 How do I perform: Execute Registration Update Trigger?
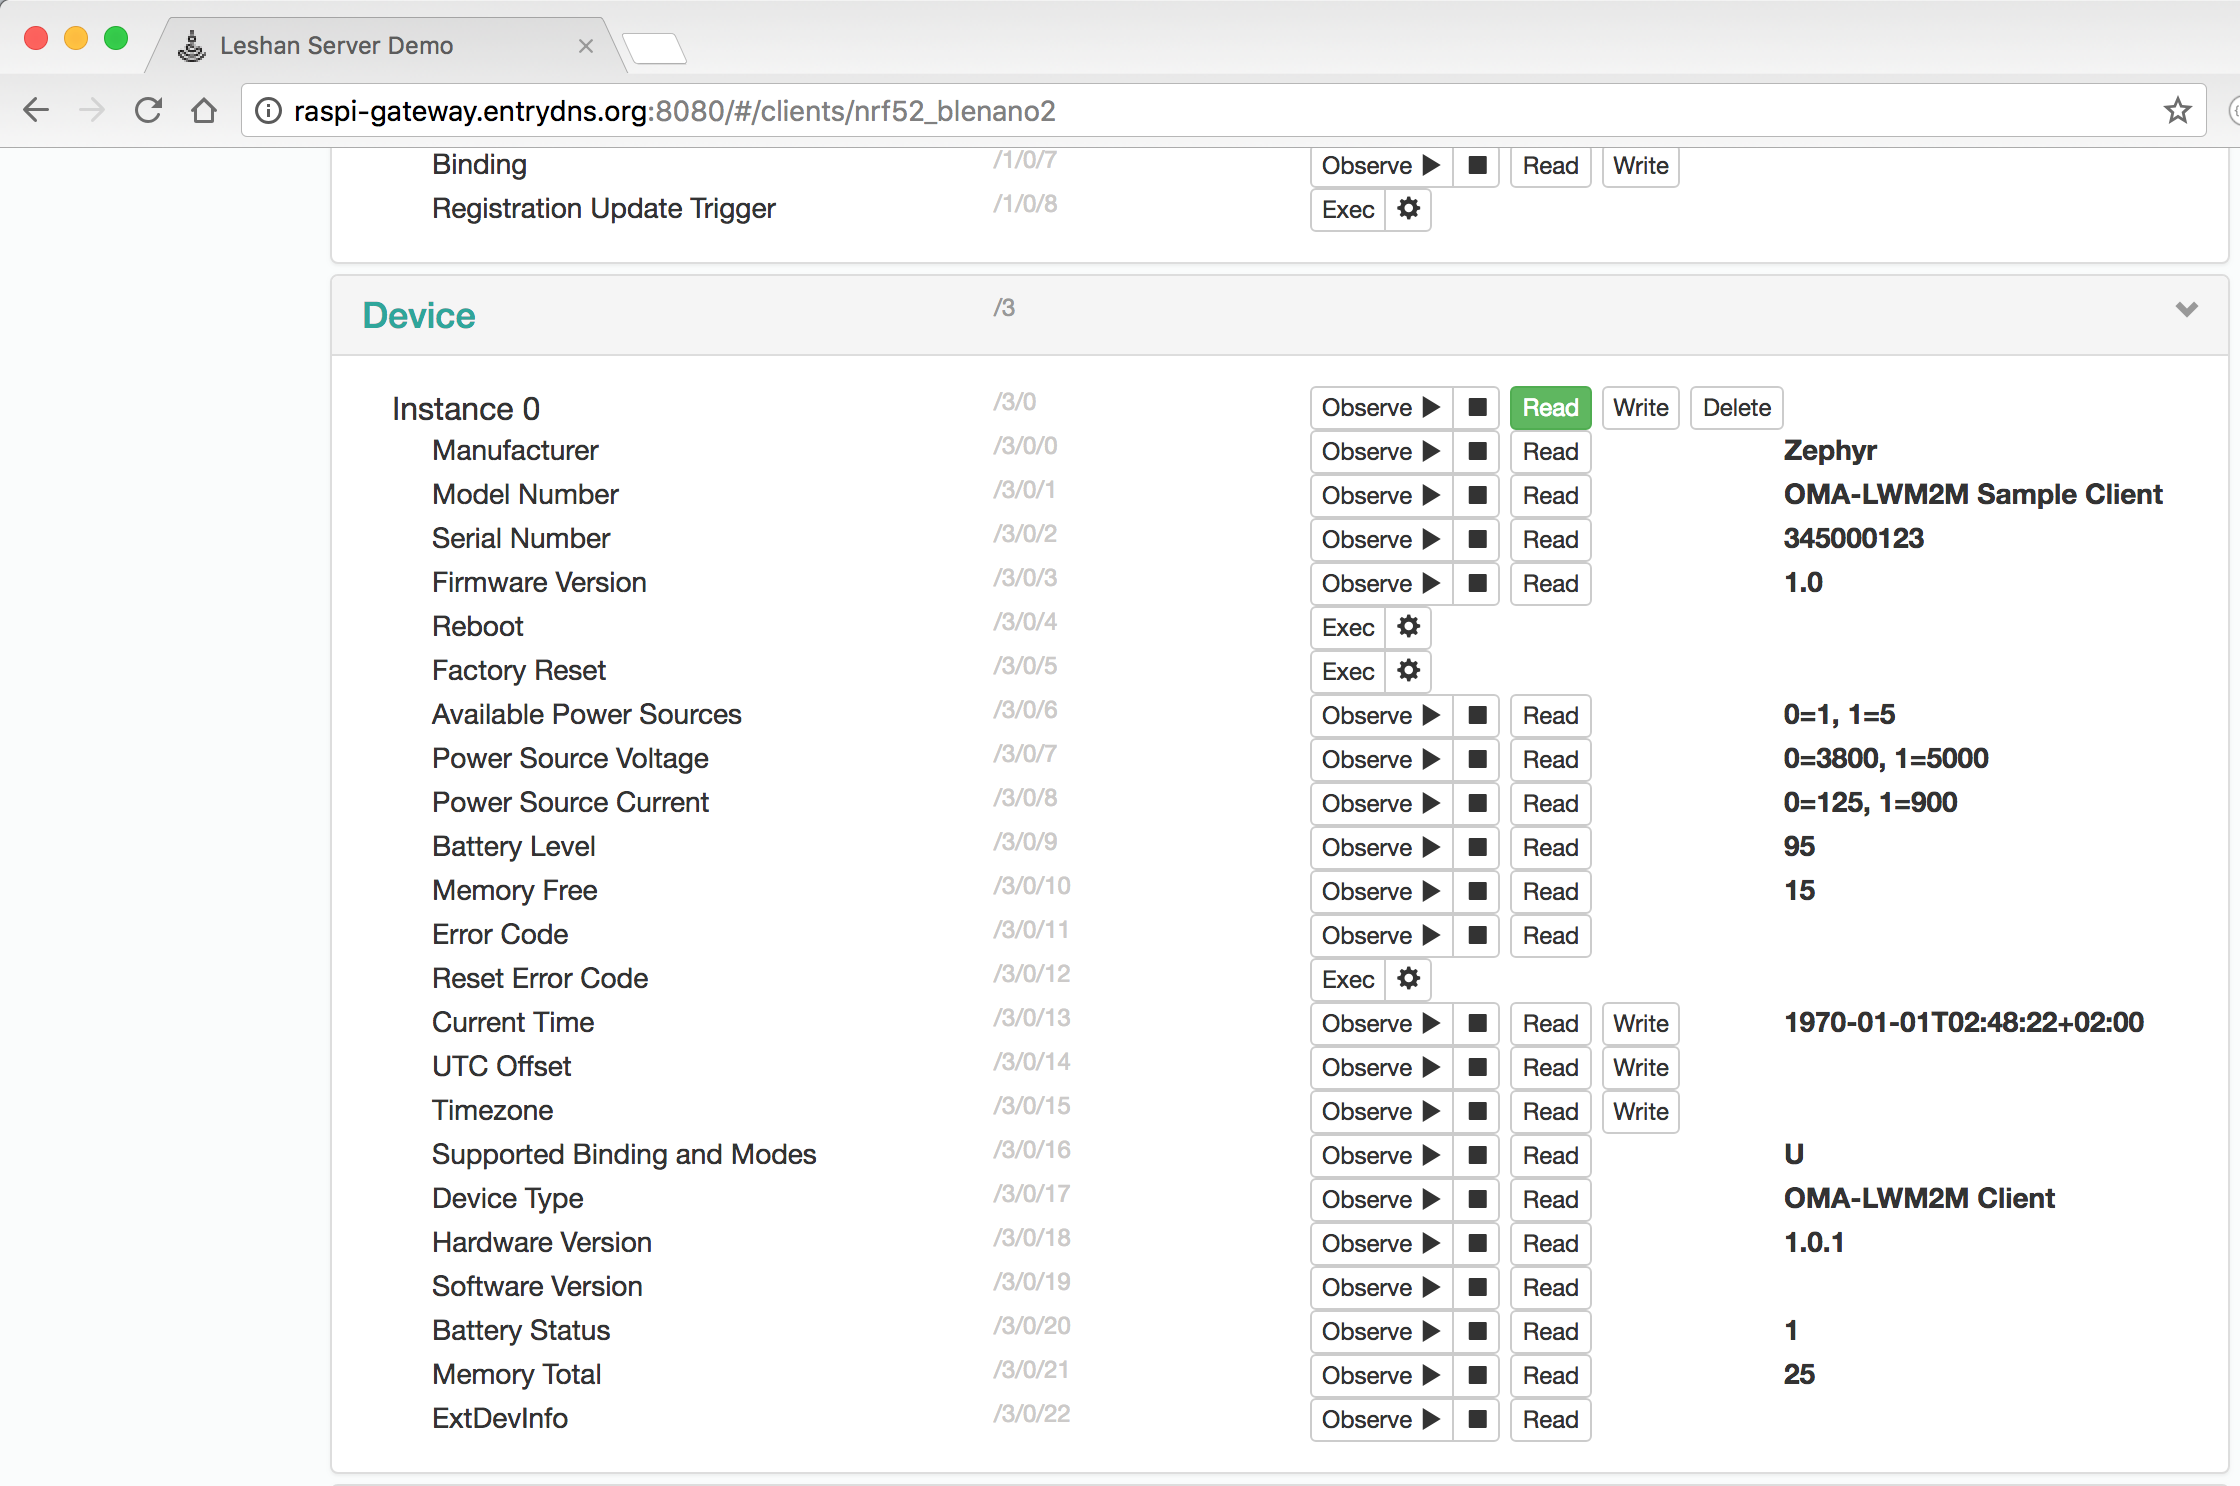pos(1348,210)
